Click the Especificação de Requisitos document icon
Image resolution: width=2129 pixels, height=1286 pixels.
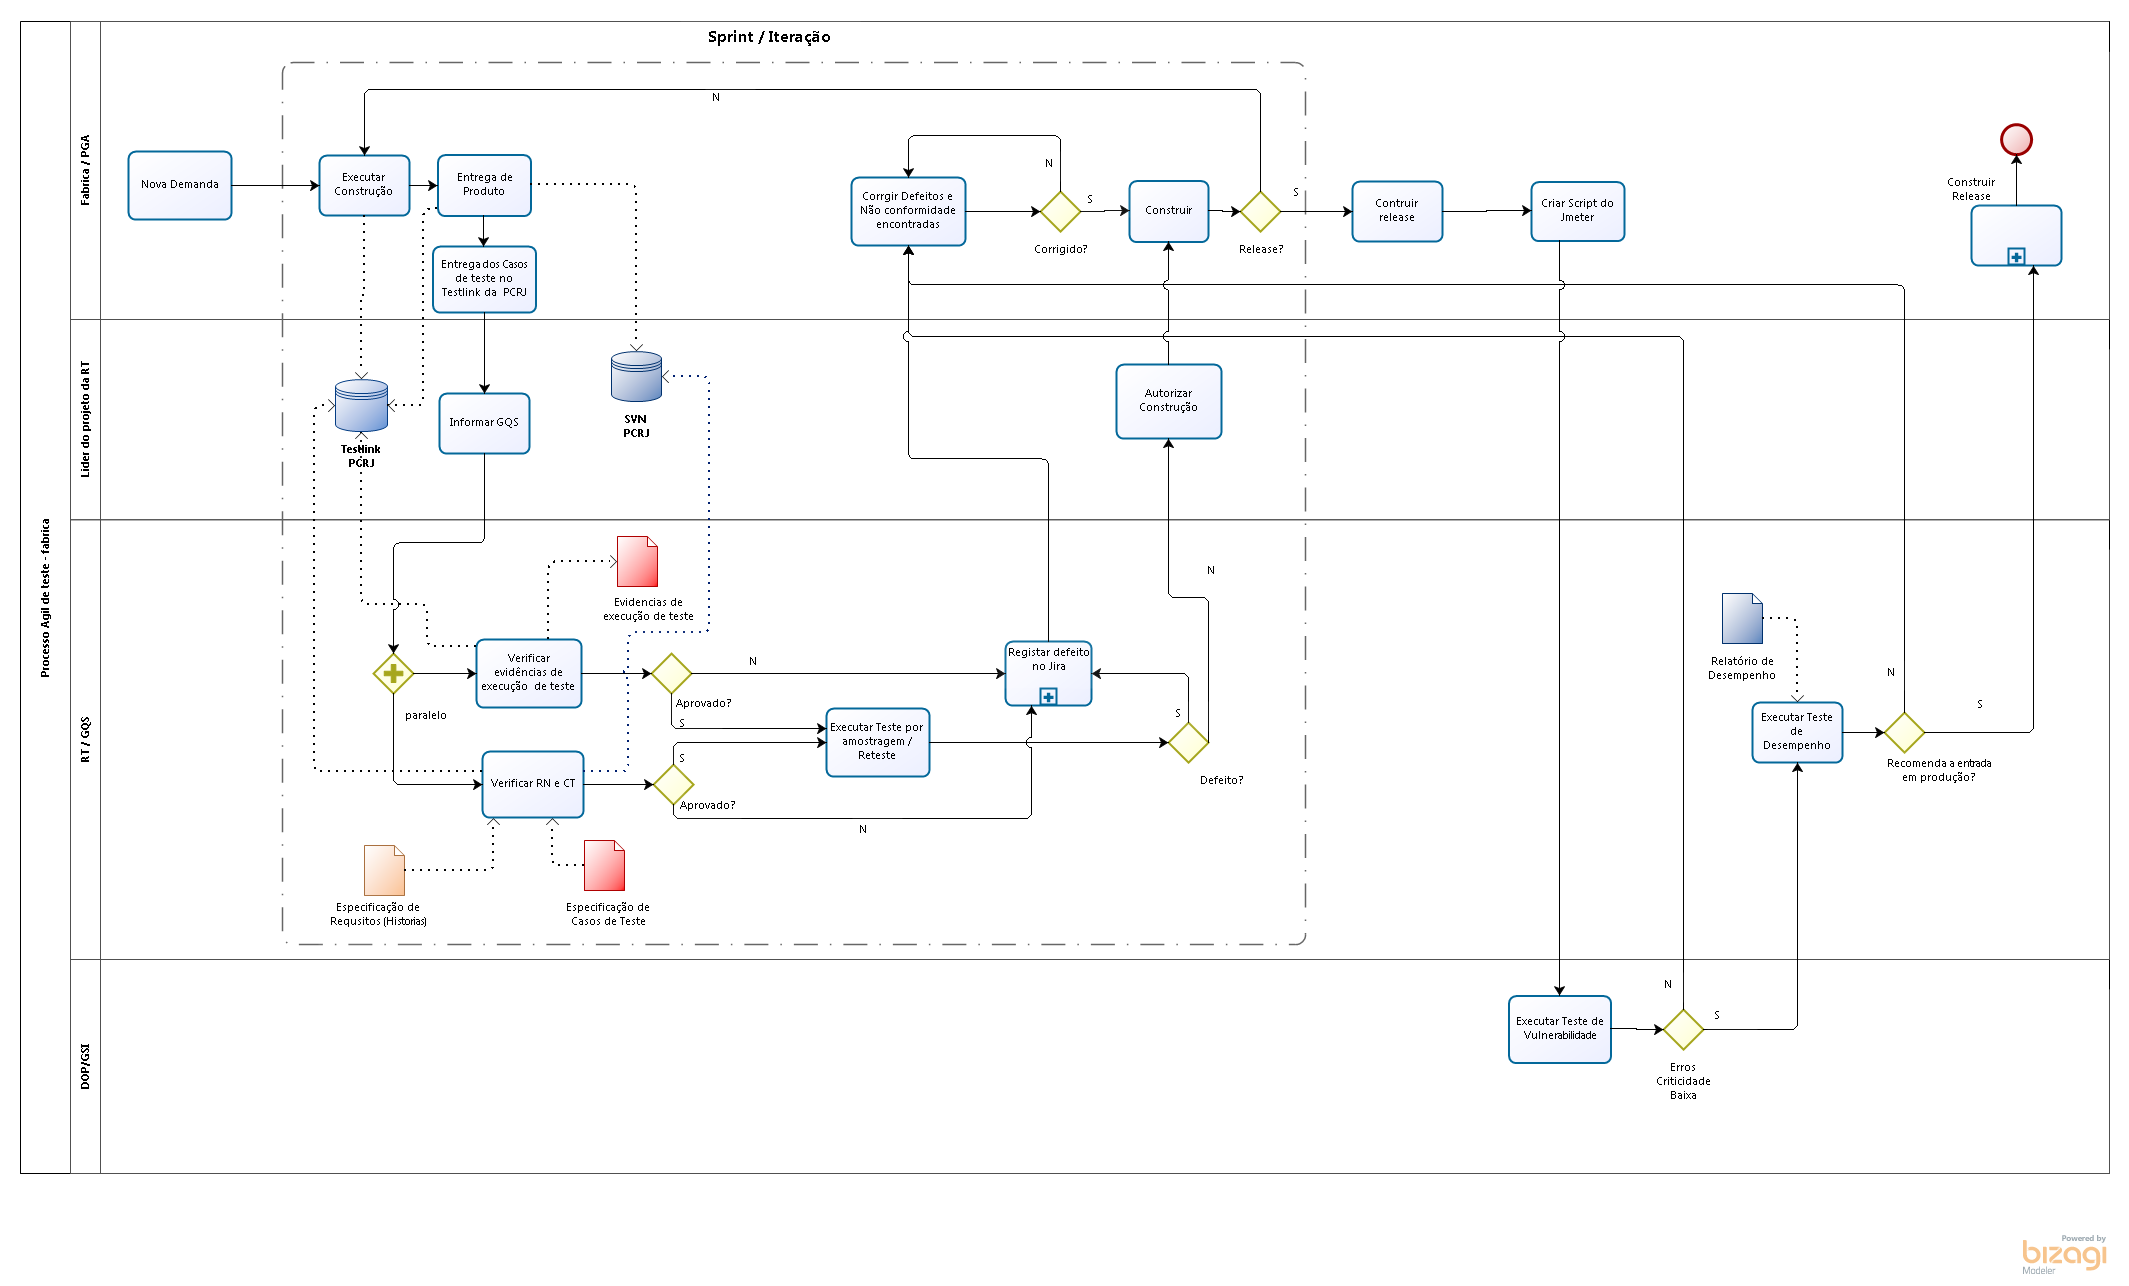pyautogui.click(x=384, y=870)
